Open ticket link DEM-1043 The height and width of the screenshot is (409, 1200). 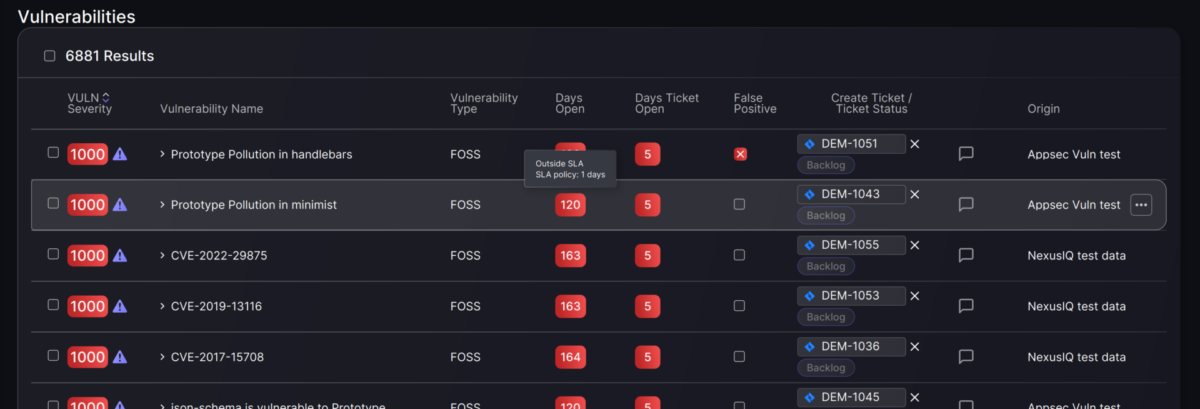coord(850,194)
